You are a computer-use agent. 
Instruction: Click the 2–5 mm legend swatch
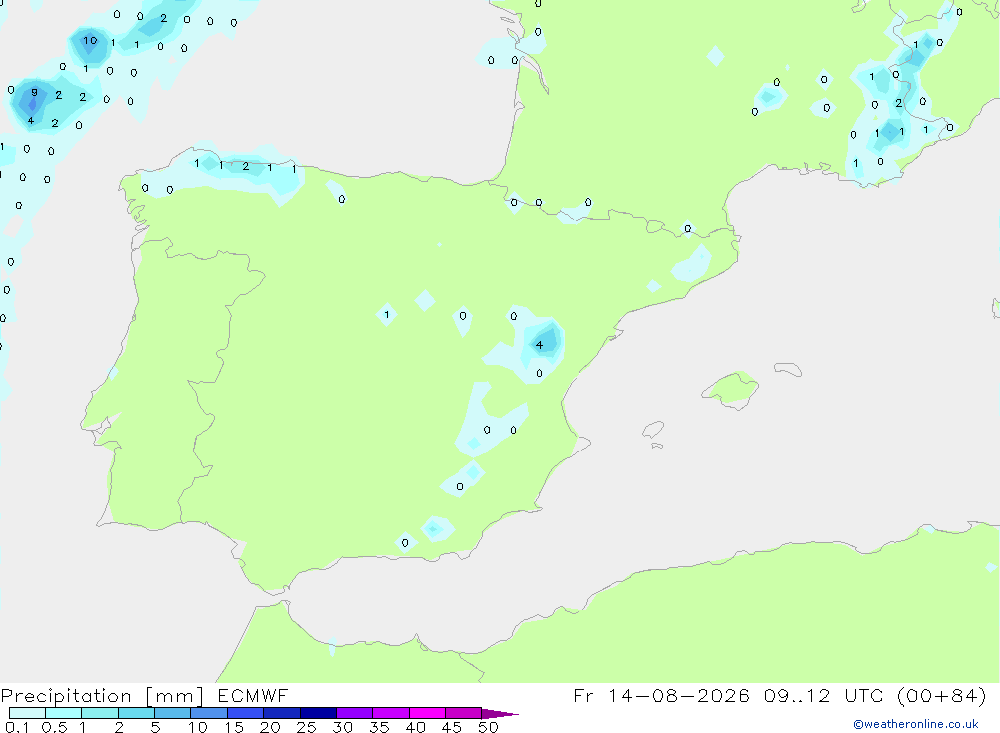(x=136, y=713)
